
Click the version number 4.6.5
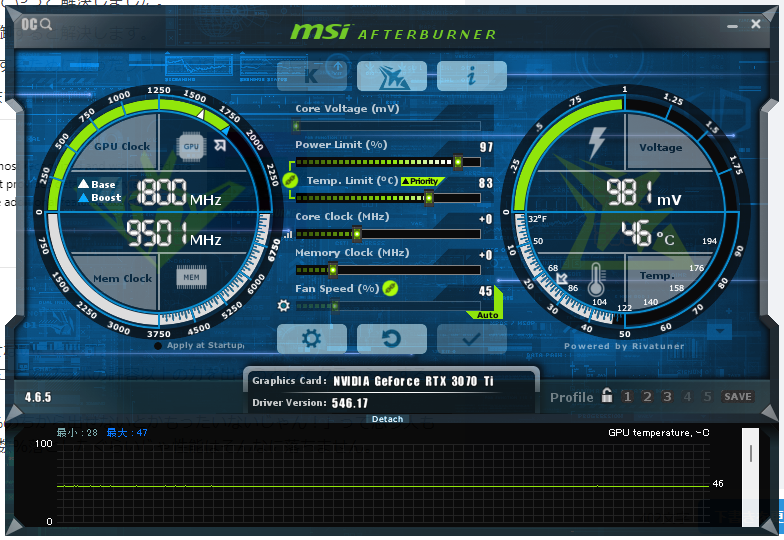click(x=38, y=398)
